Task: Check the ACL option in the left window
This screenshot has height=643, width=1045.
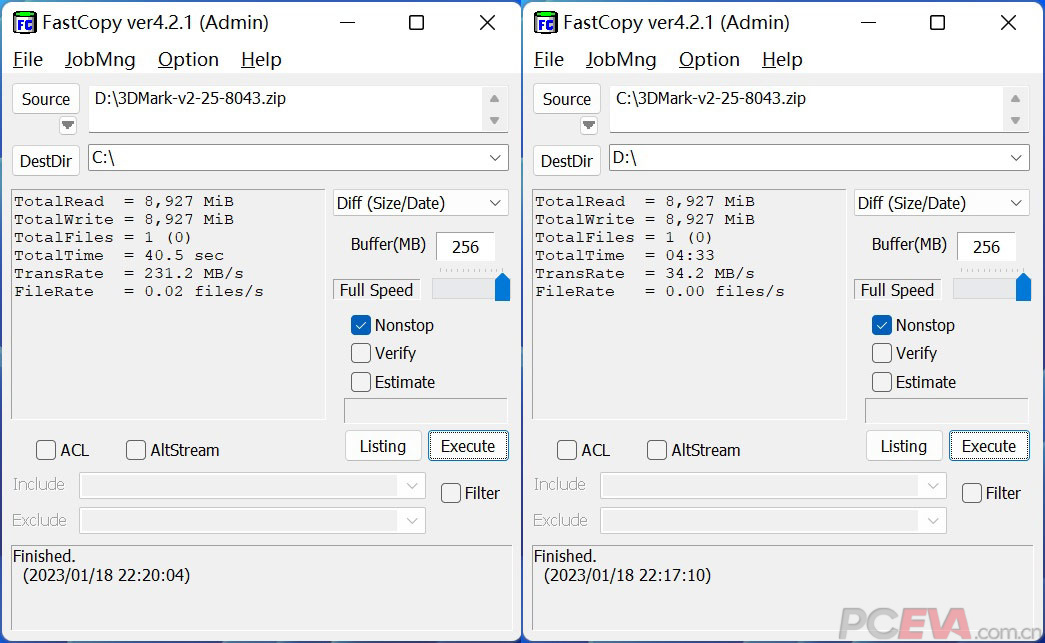Action: [45, 450]
